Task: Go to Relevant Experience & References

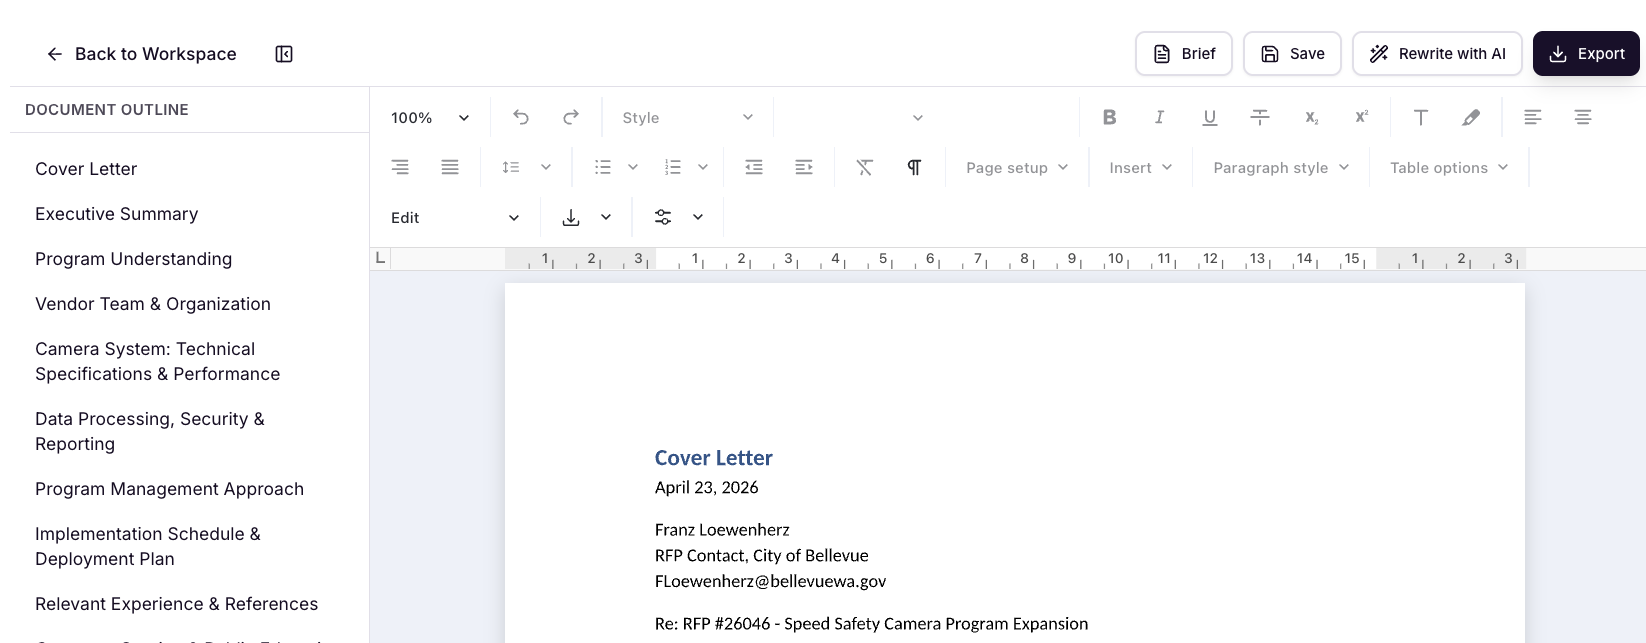Action: point(176,604)
